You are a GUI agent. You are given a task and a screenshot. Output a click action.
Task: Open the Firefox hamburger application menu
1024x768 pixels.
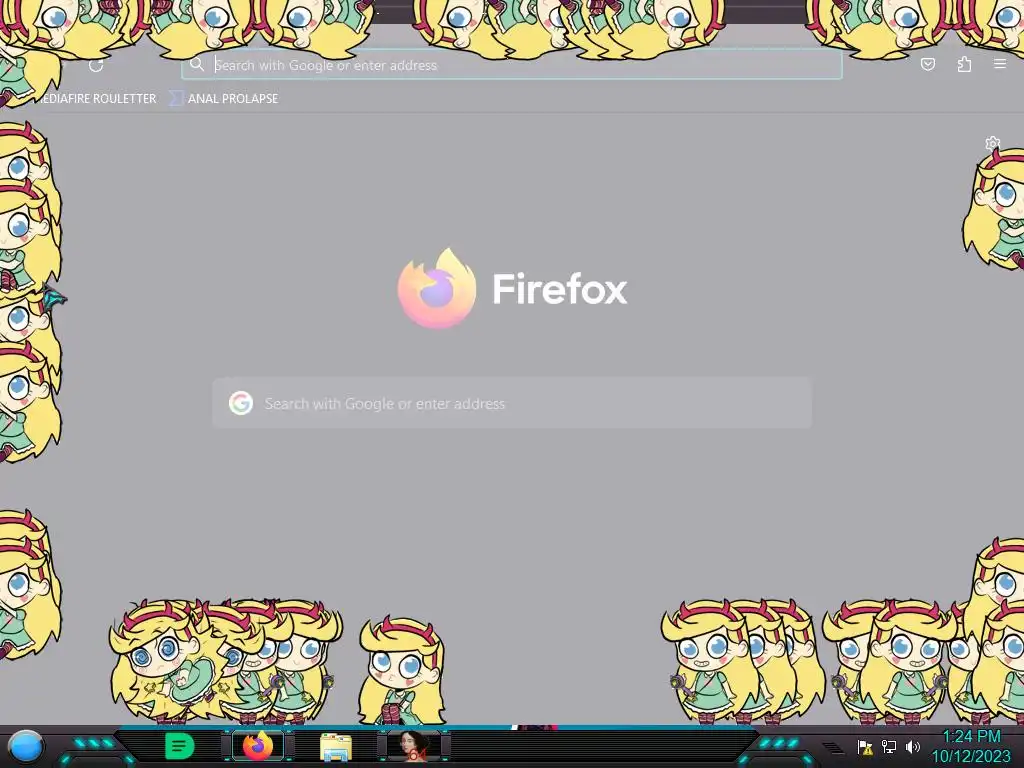point(1000,64)
